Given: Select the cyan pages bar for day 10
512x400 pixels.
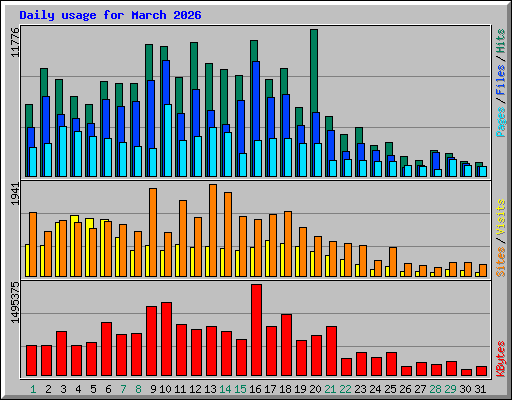Looking at the screenshot, I should 168,140.
